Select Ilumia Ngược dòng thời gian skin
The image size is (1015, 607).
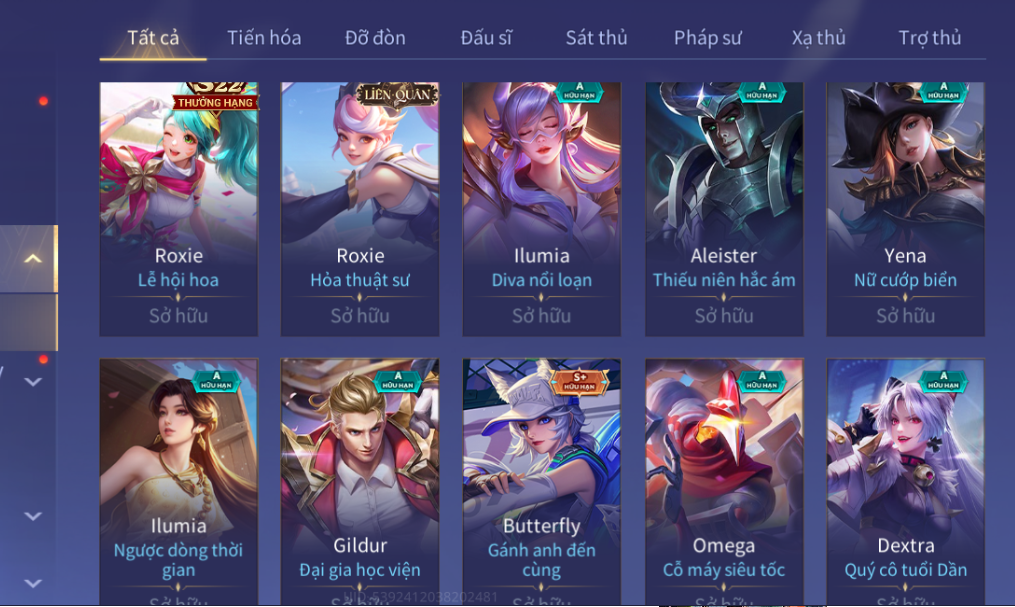(x=179, y=481)
